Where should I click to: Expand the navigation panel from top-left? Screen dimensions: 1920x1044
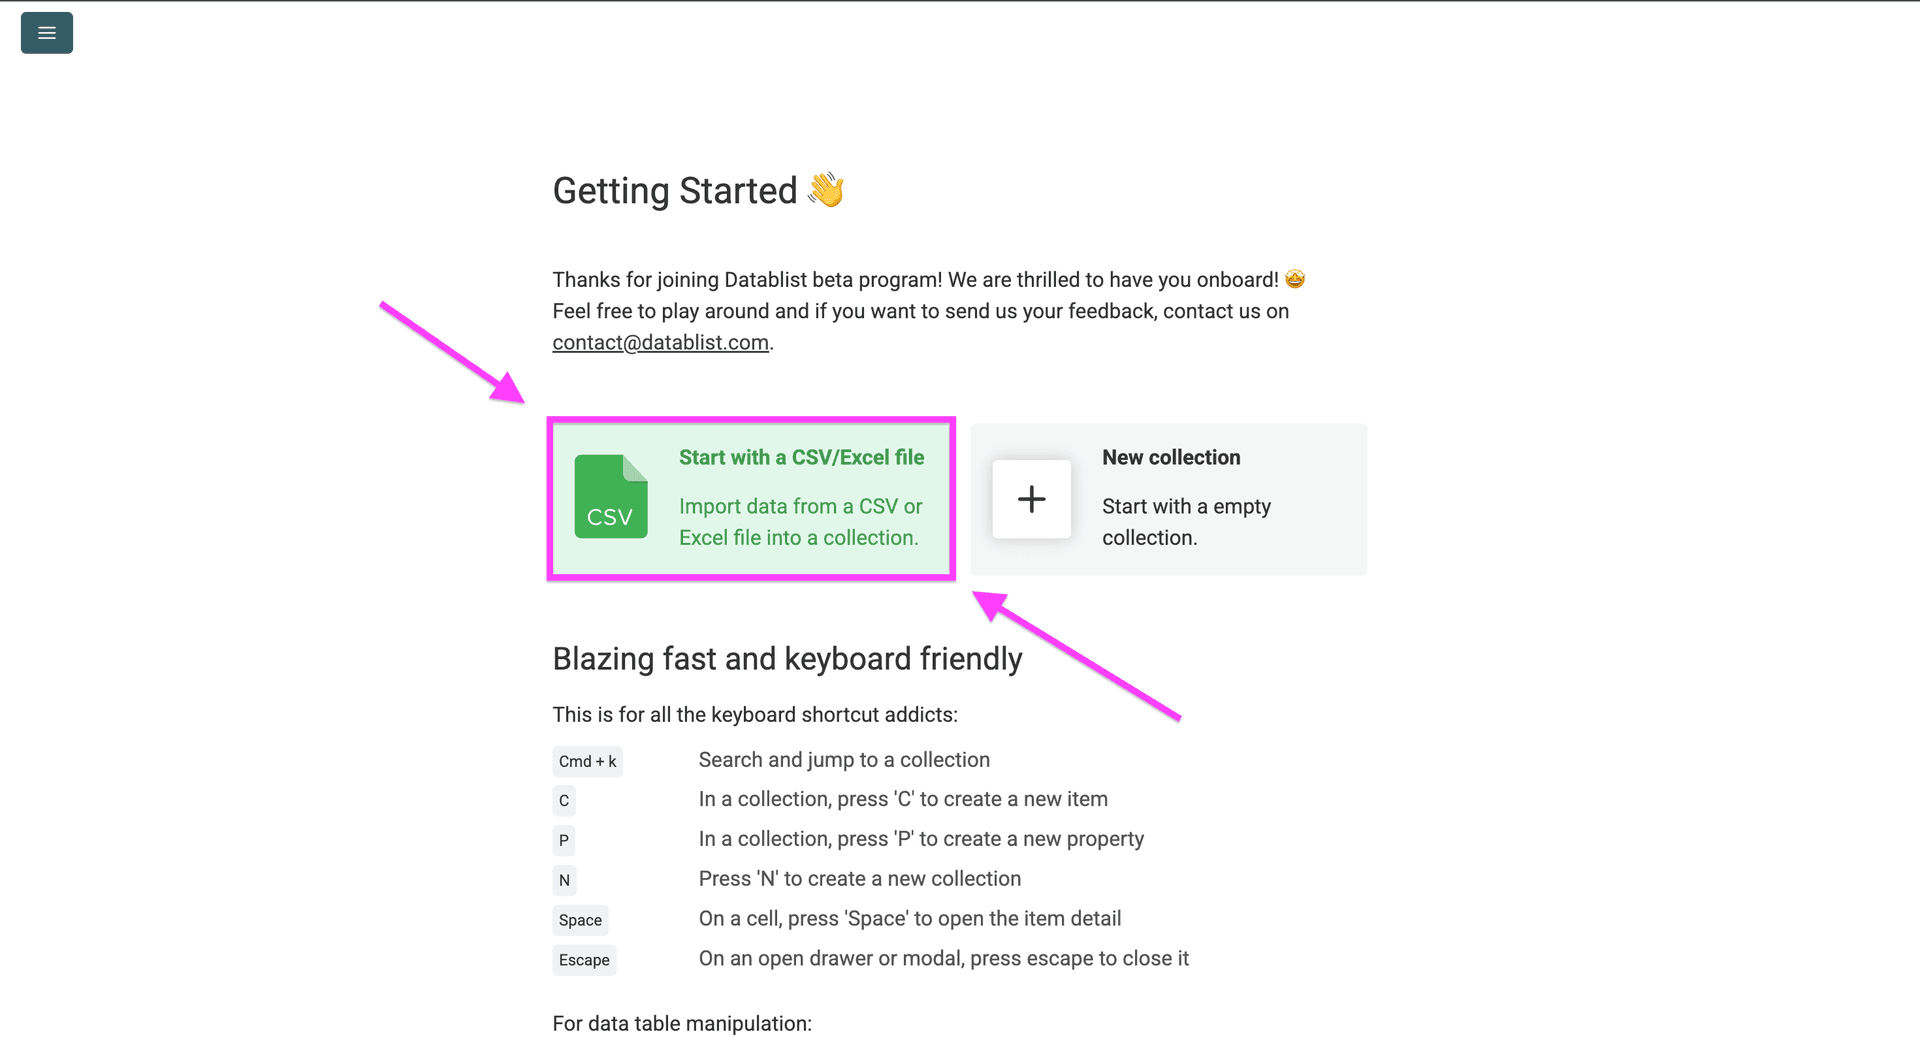(x=46, y=32)
